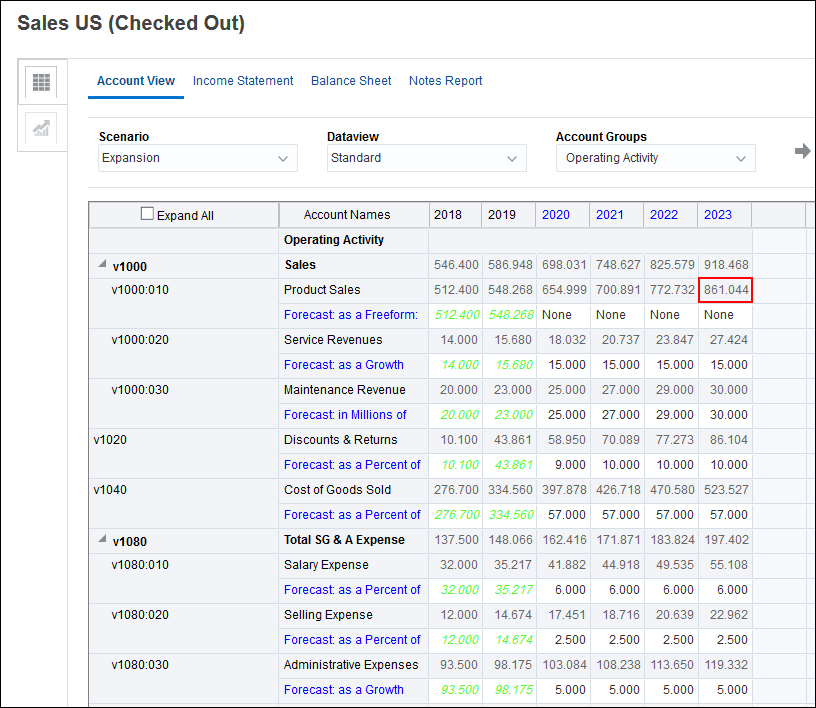Click the right arrow refresh icon
The width and height of the screenshot is (816, 708).
coord(802,151)
